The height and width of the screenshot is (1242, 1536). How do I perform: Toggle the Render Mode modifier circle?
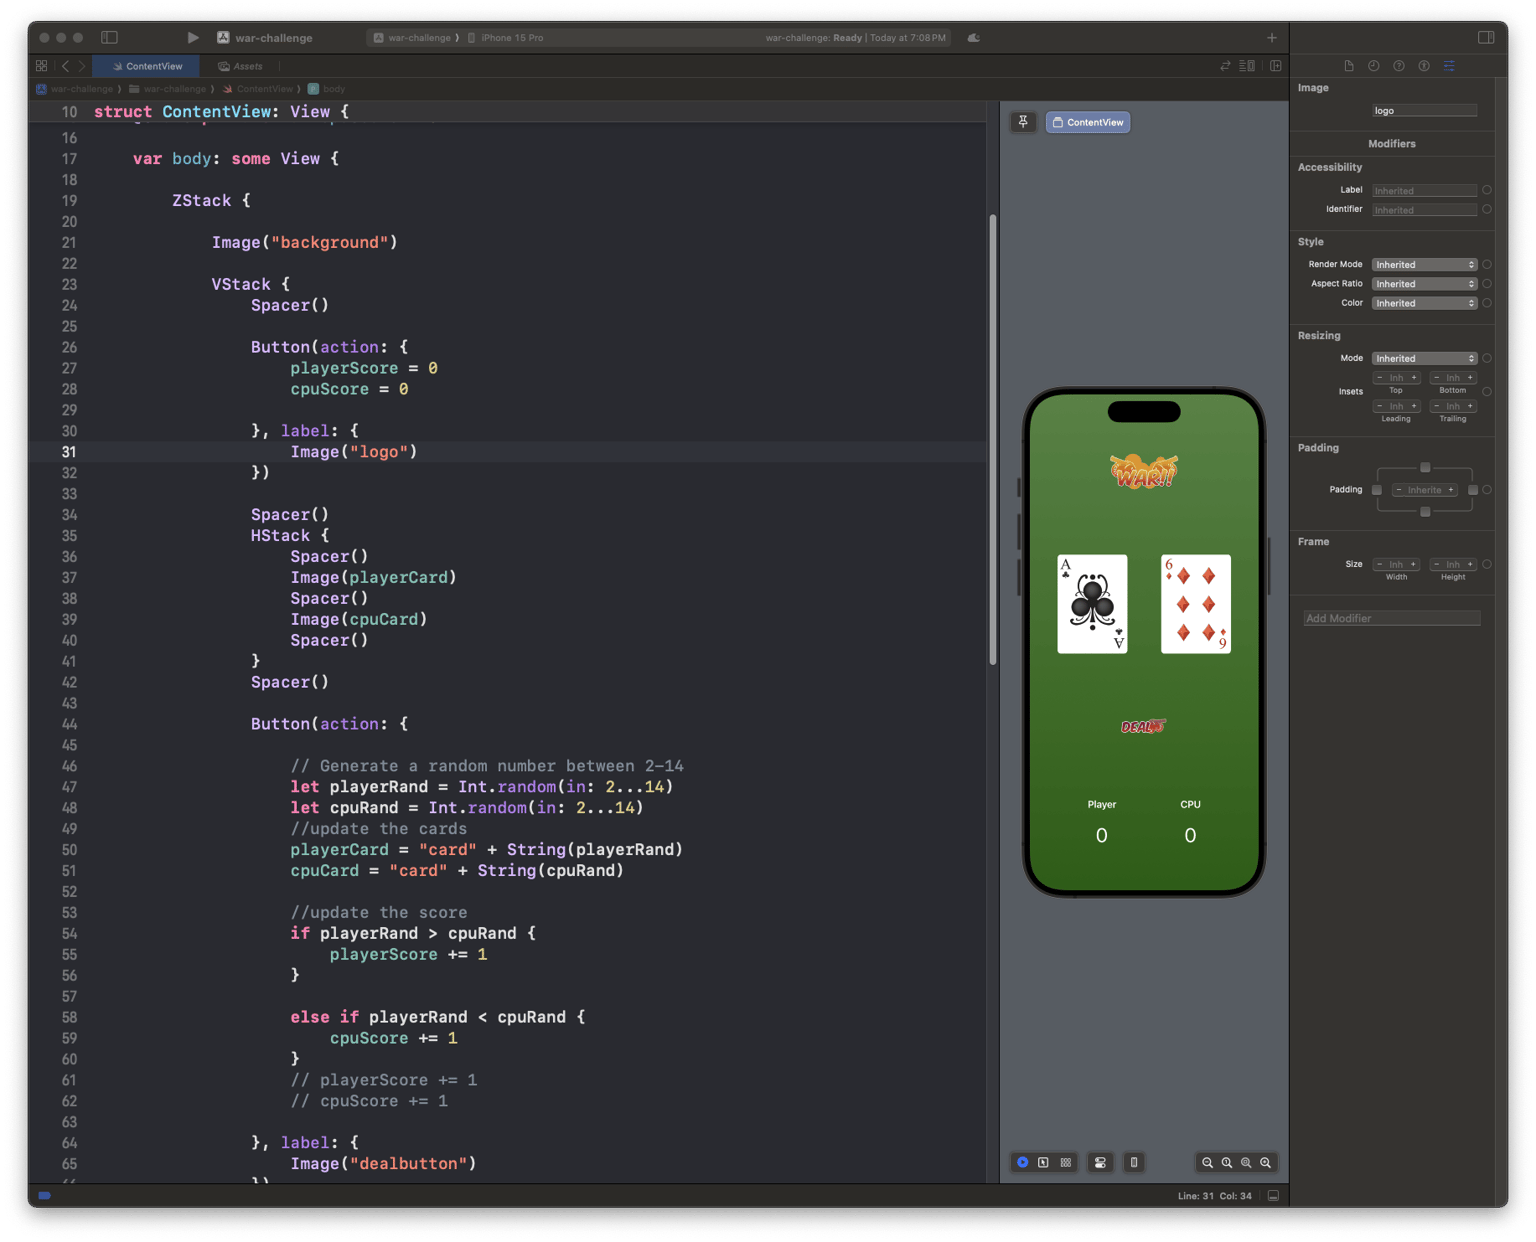(x=1487, y=265)
